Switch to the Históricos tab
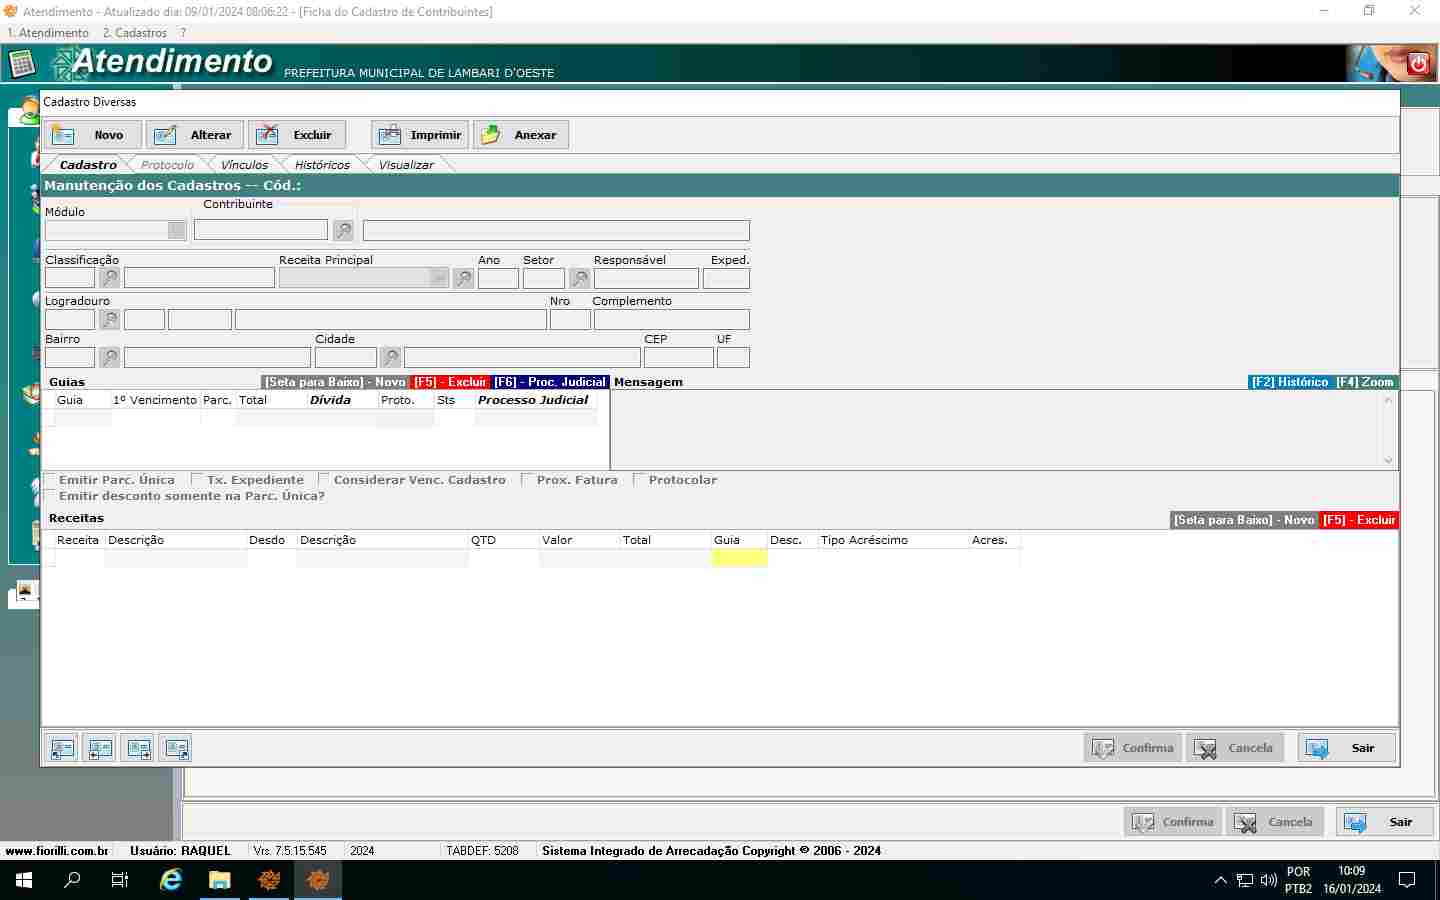The height and width of the screenshot is (900, 1440). [322, 165]
